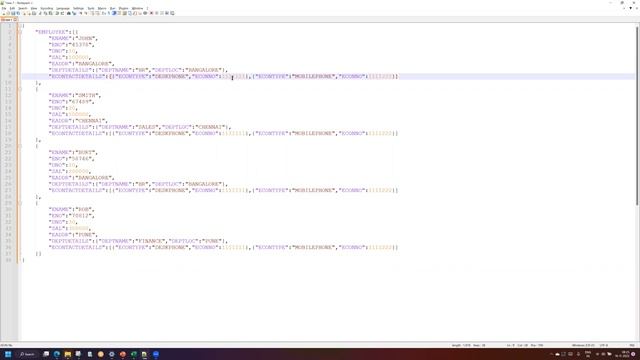Play back the recorded macro icon

coord(162,13)
